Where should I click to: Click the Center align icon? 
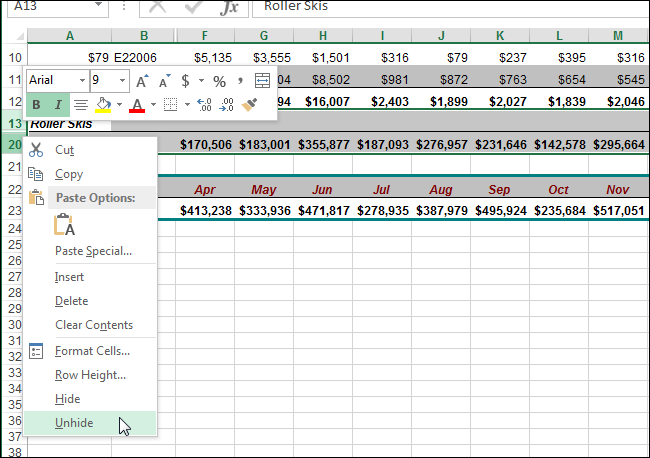[81, 105]
